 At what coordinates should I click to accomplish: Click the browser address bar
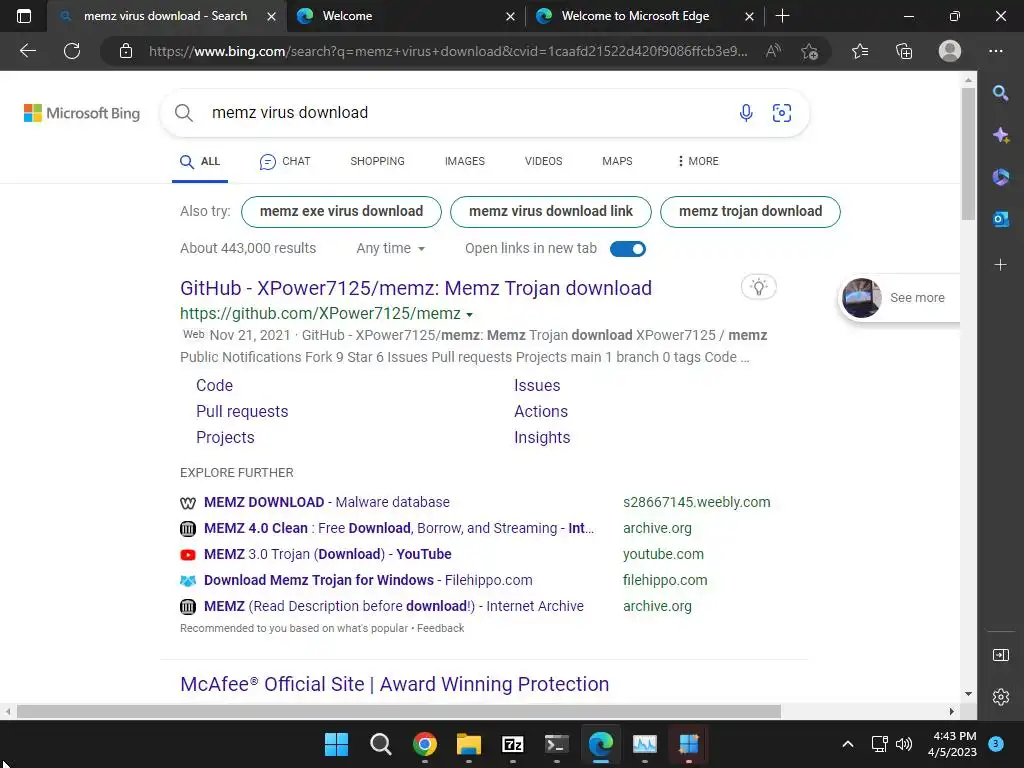[x=447, y=51]
